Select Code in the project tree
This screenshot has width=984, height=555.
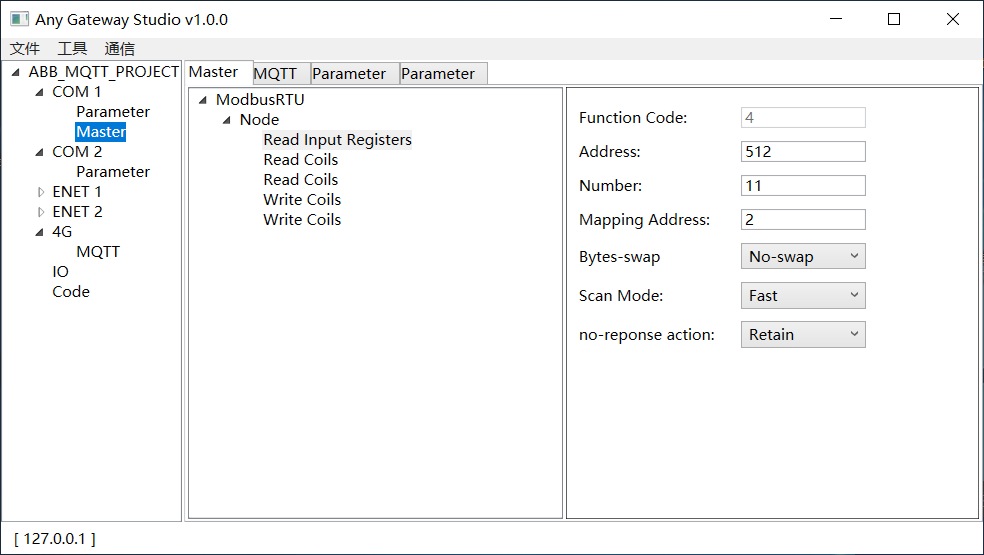pos(71,292)
